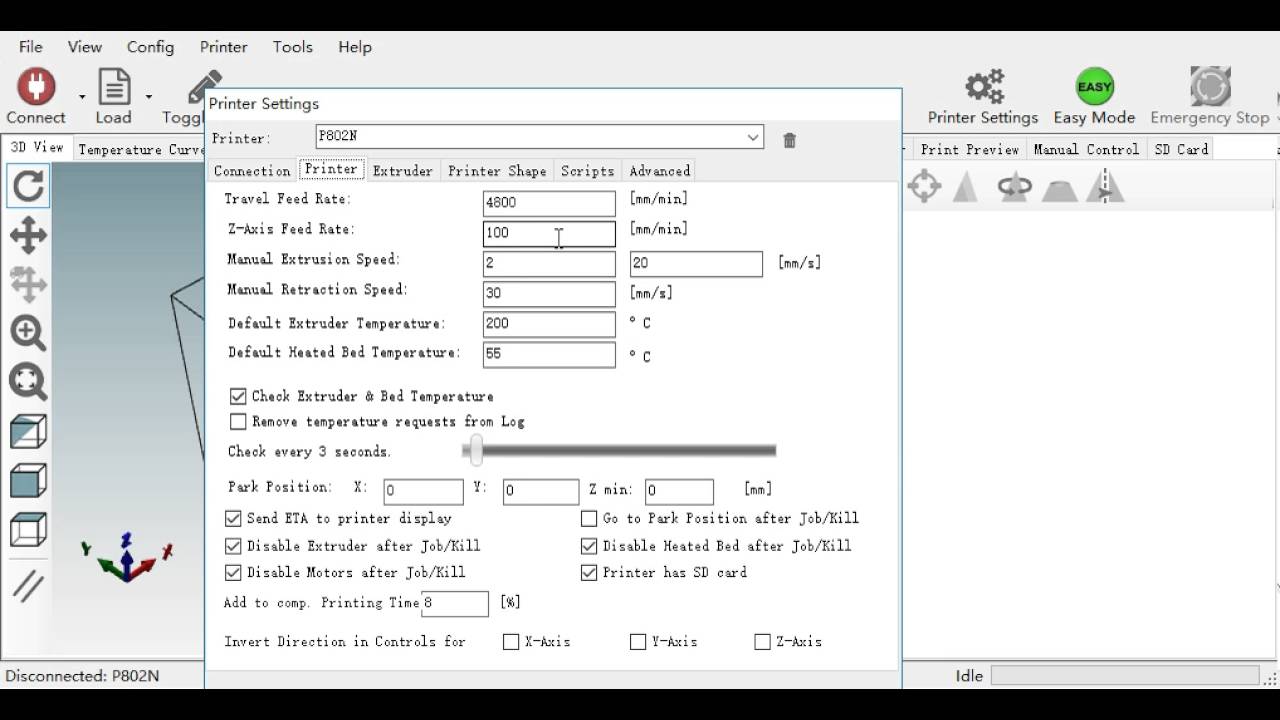The width and height of the screenshot is (1280, 720).
Task: Switch to the Connection tab
Action: tap(252, 171)
